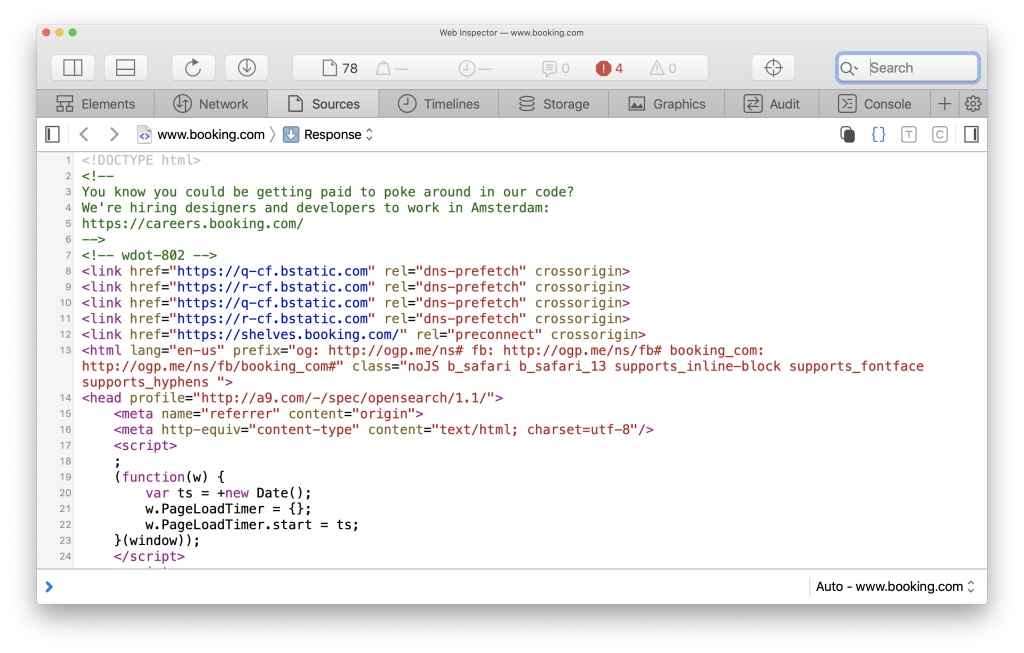
Task: Click line number 13 in the gutter
Action: (65, 351)
